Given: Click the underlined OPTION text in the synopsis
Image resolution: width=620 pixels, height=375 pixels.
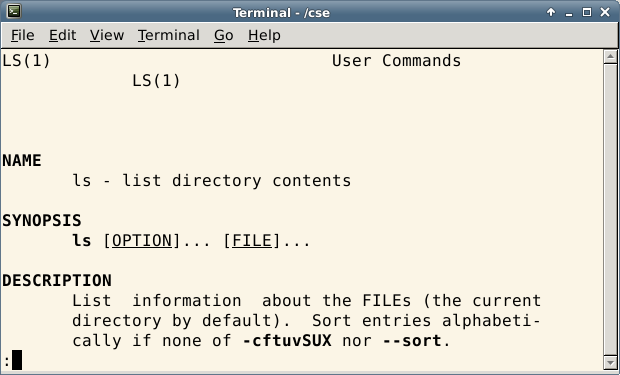Looking at the screenshot, I should (x=142, y=241).
